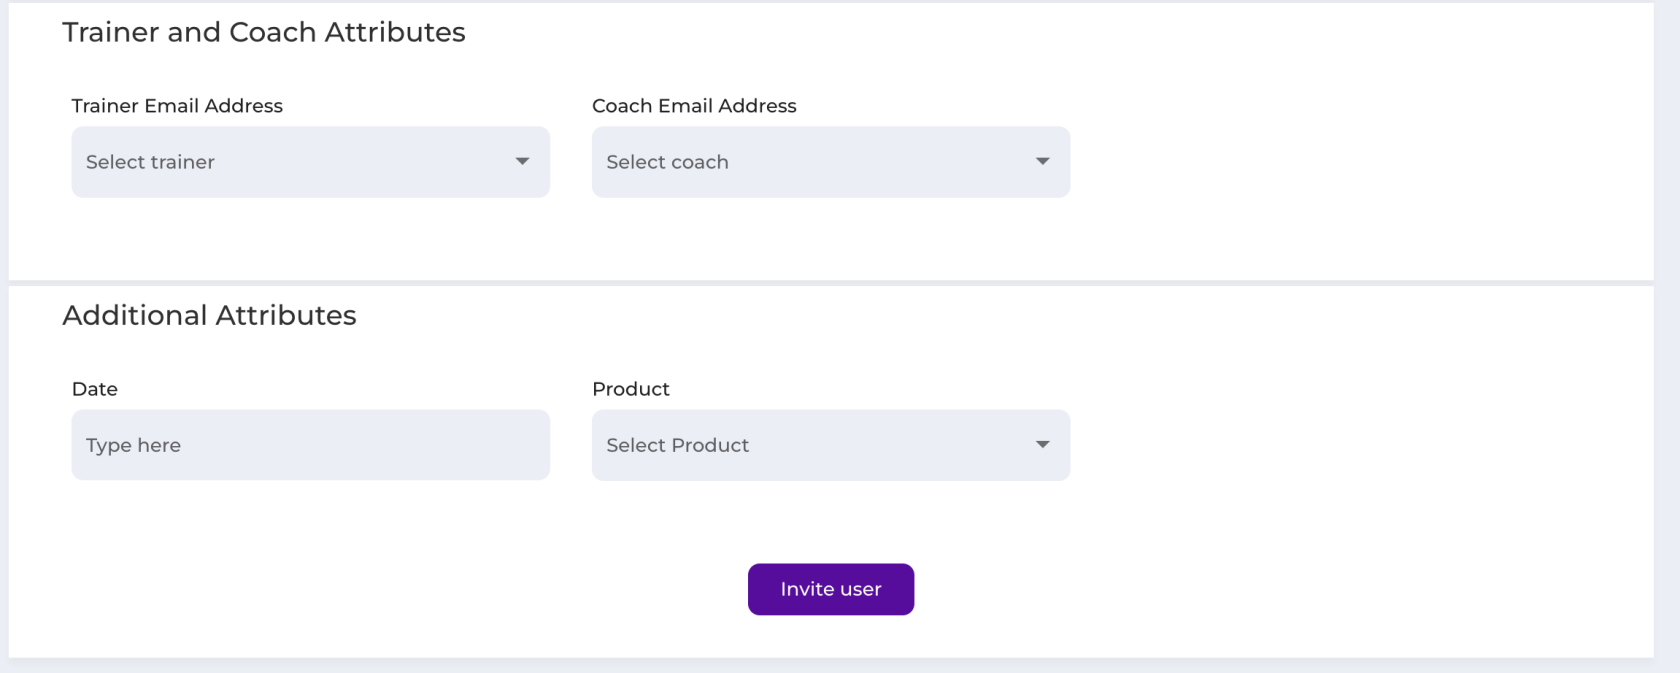Image resolution: width=1680 pixels, height=673 pixels.
Task: Select the Trainer and Coach Attributes heading
Action: [264, 32]
